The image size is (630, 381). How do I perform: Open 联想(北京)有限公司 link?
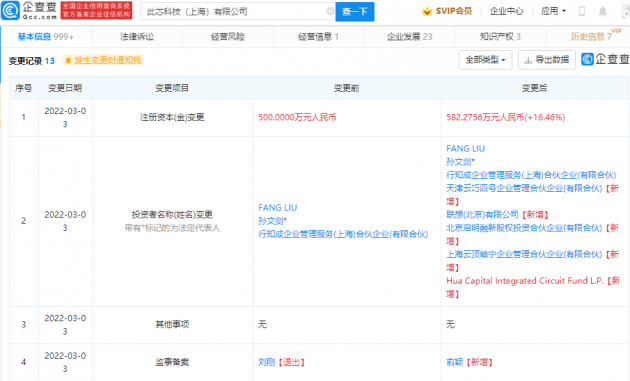(x=483, y=215)
